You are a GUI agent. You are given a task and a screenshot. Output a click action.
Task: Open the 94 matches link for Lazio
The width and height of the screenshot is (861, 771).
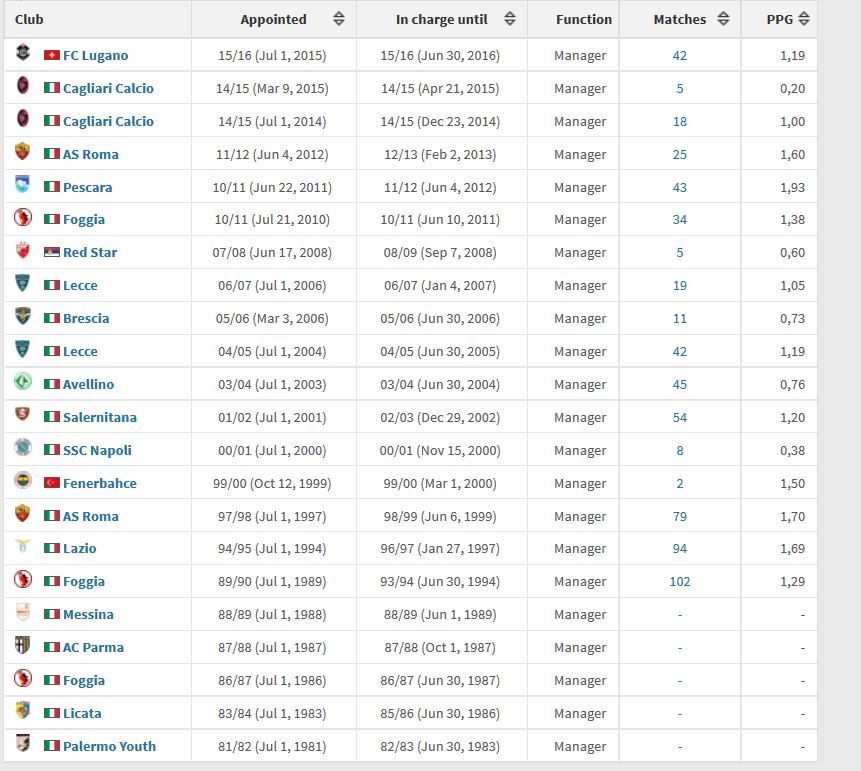680,549
